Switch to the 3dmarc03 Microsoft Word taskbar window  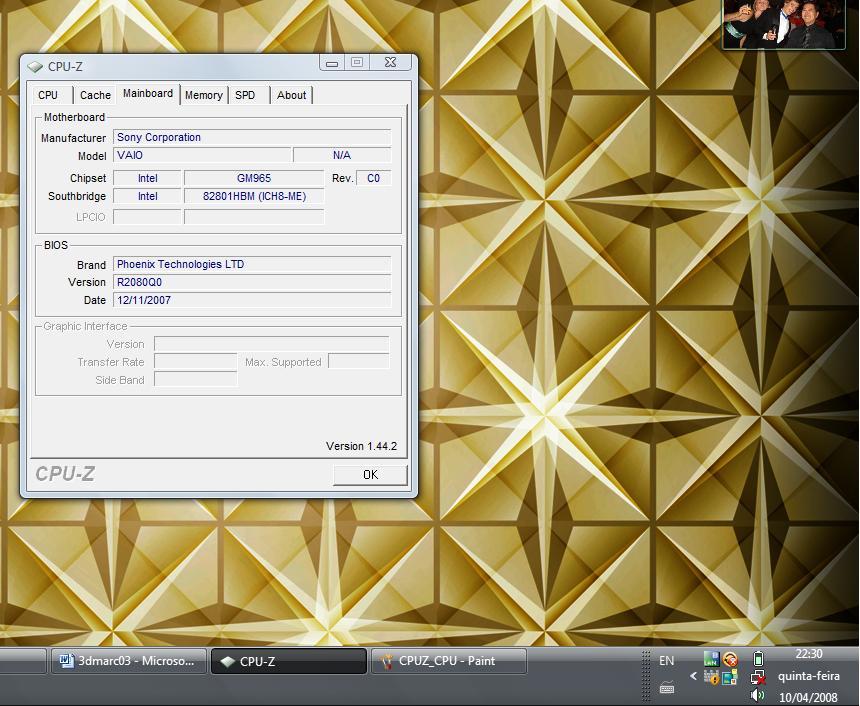tap(129, 661)
